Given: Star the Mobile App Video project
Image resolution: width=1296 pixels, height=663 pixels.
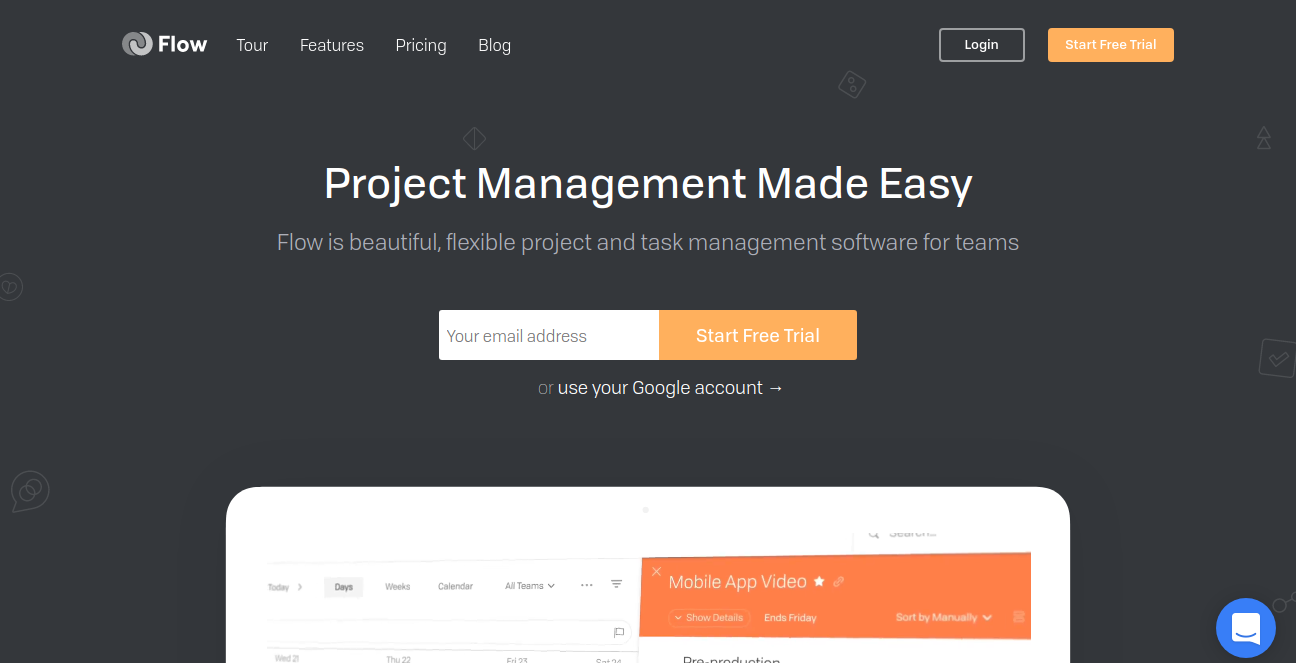Looking at the screenshot, I should (x=819, y=581).
